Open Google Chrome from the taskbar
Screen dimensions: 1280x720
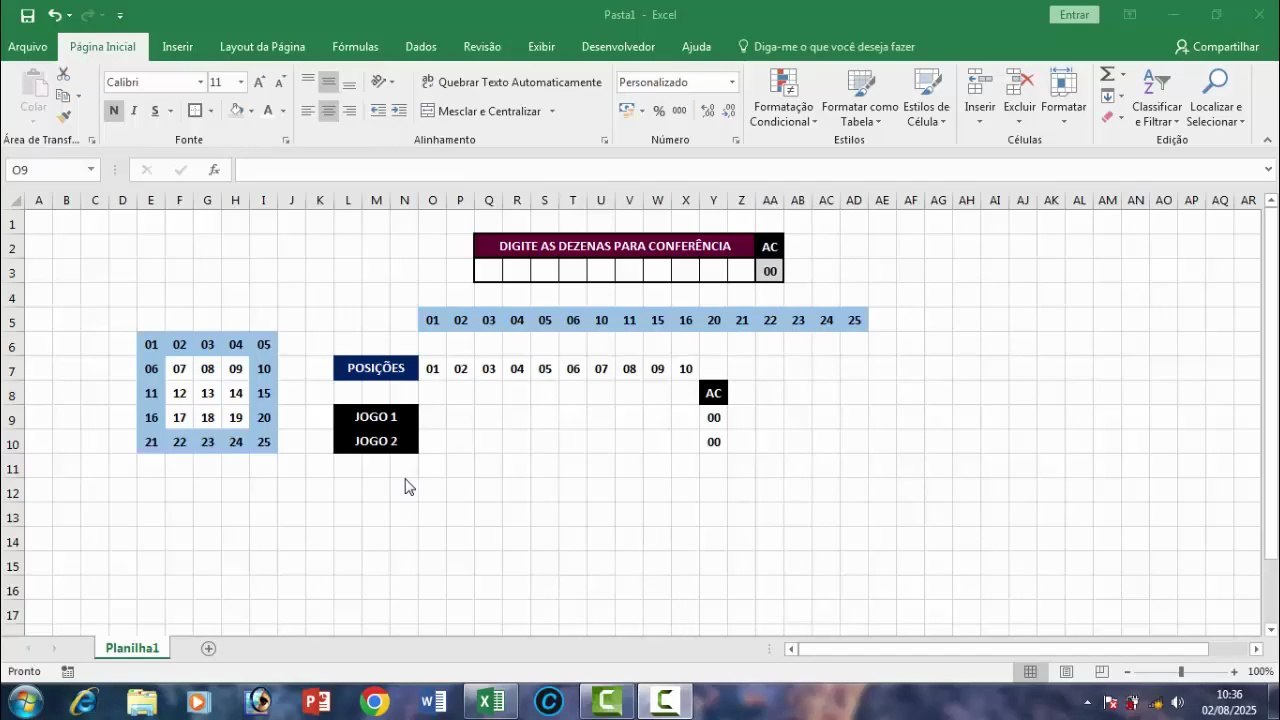pos(375,702)
